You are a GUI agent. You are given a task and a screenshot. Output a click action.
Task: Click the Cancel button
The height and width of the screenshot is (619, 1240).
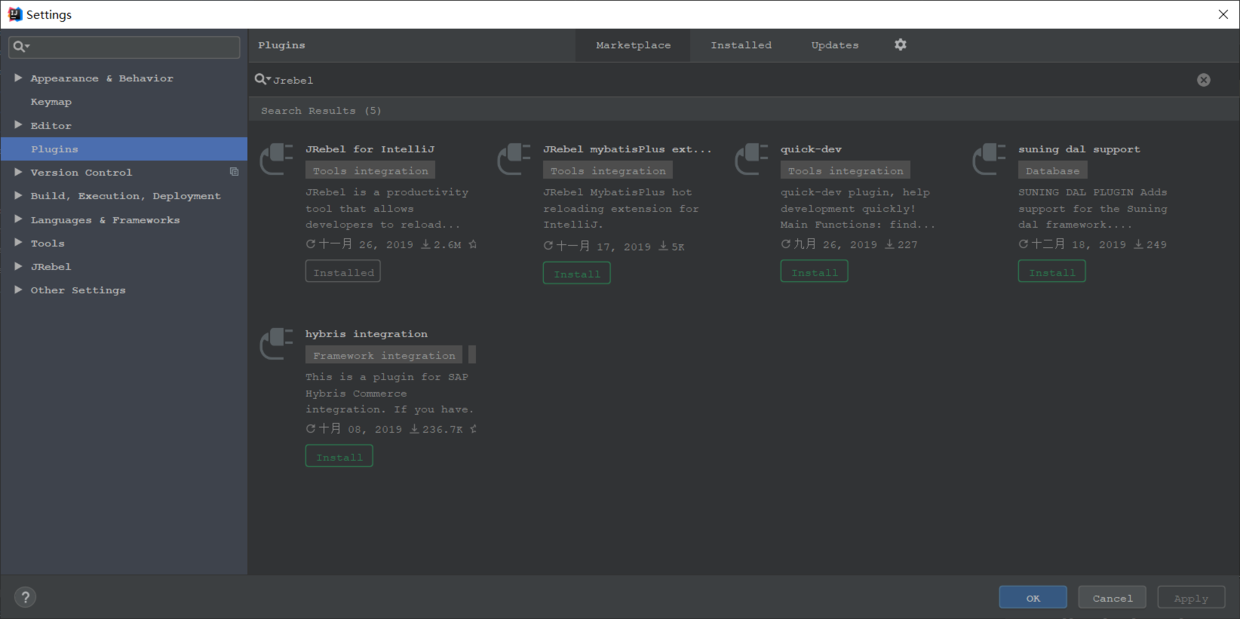pyautogui.click(x=1112, y=598)
